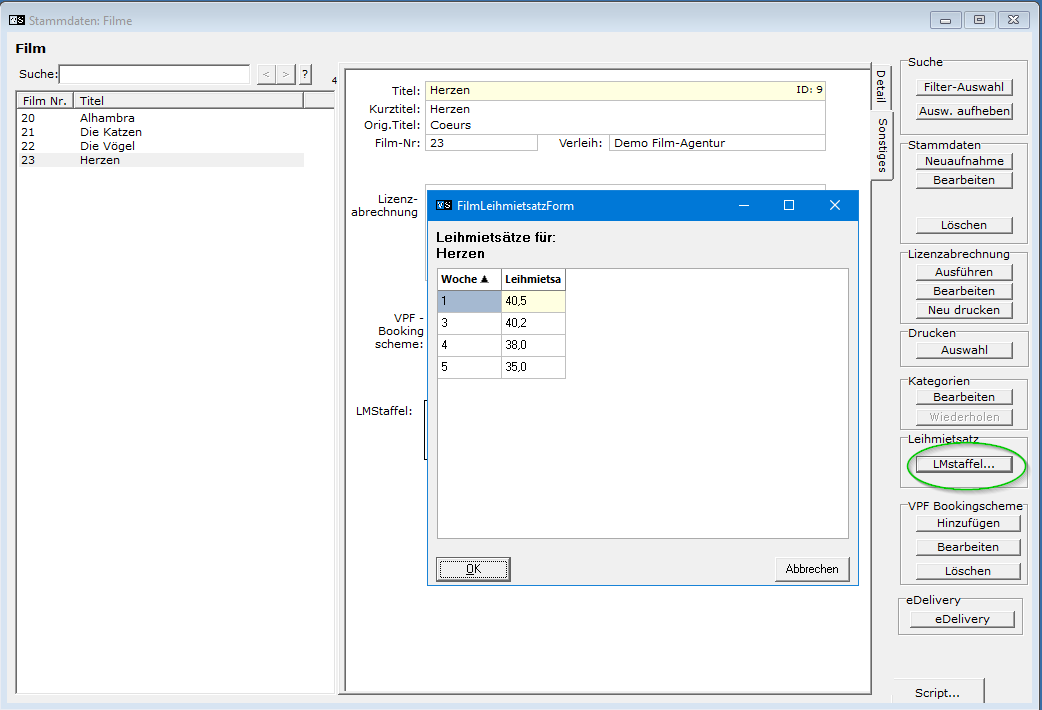Open the LMstaffel... button
This screenshot has height=710, width=1042.
tap(964, 465)
